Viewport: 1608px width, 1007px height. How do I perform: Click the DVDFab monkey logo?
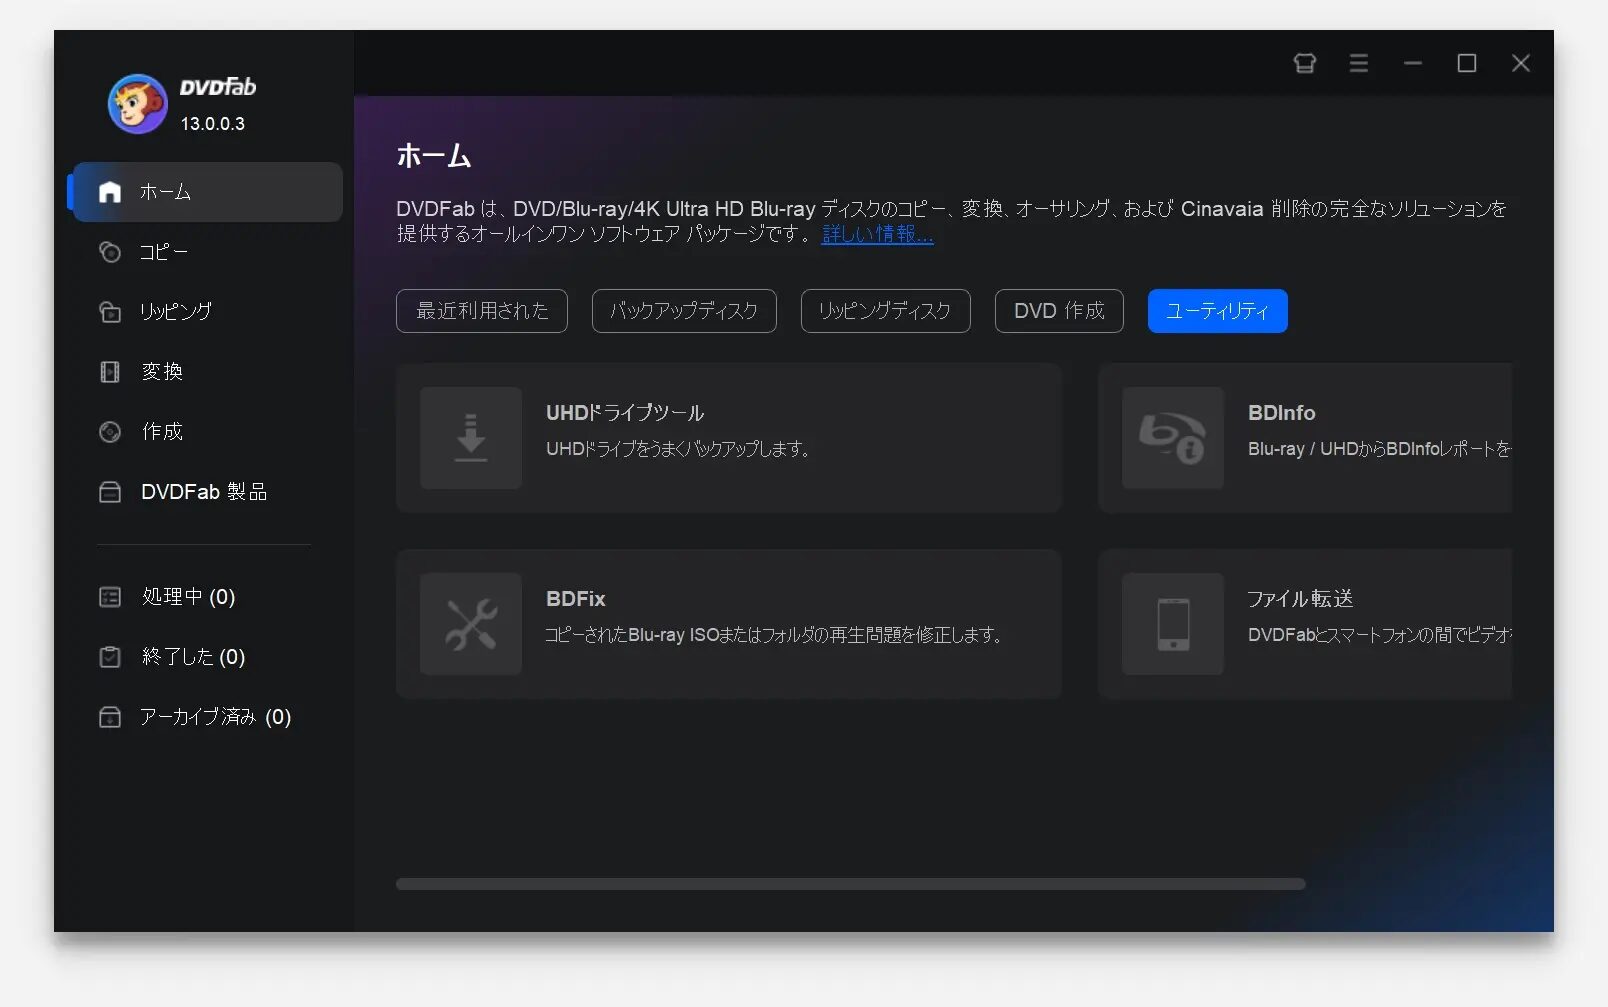137,104
